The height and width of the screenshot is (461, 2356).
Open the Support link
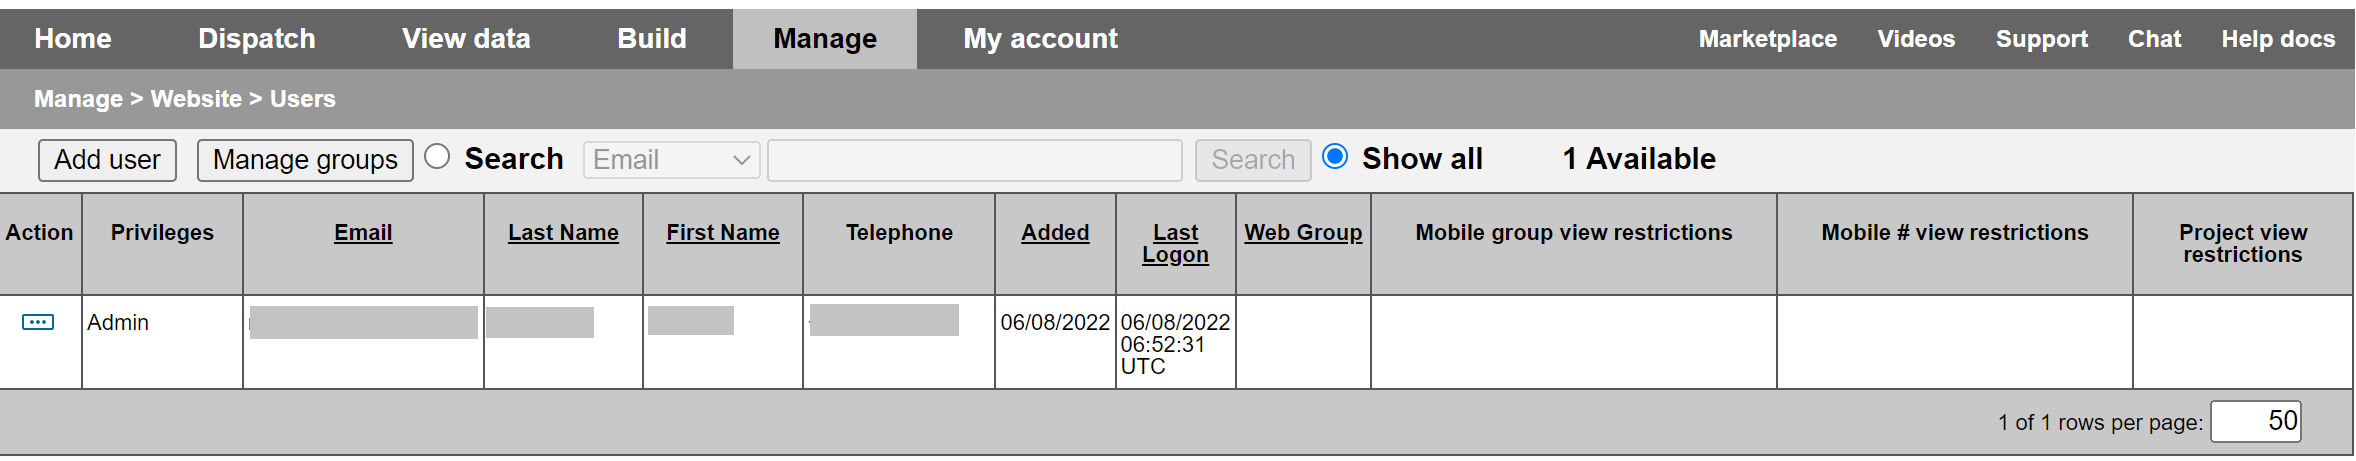click(x=2042, y=39)
